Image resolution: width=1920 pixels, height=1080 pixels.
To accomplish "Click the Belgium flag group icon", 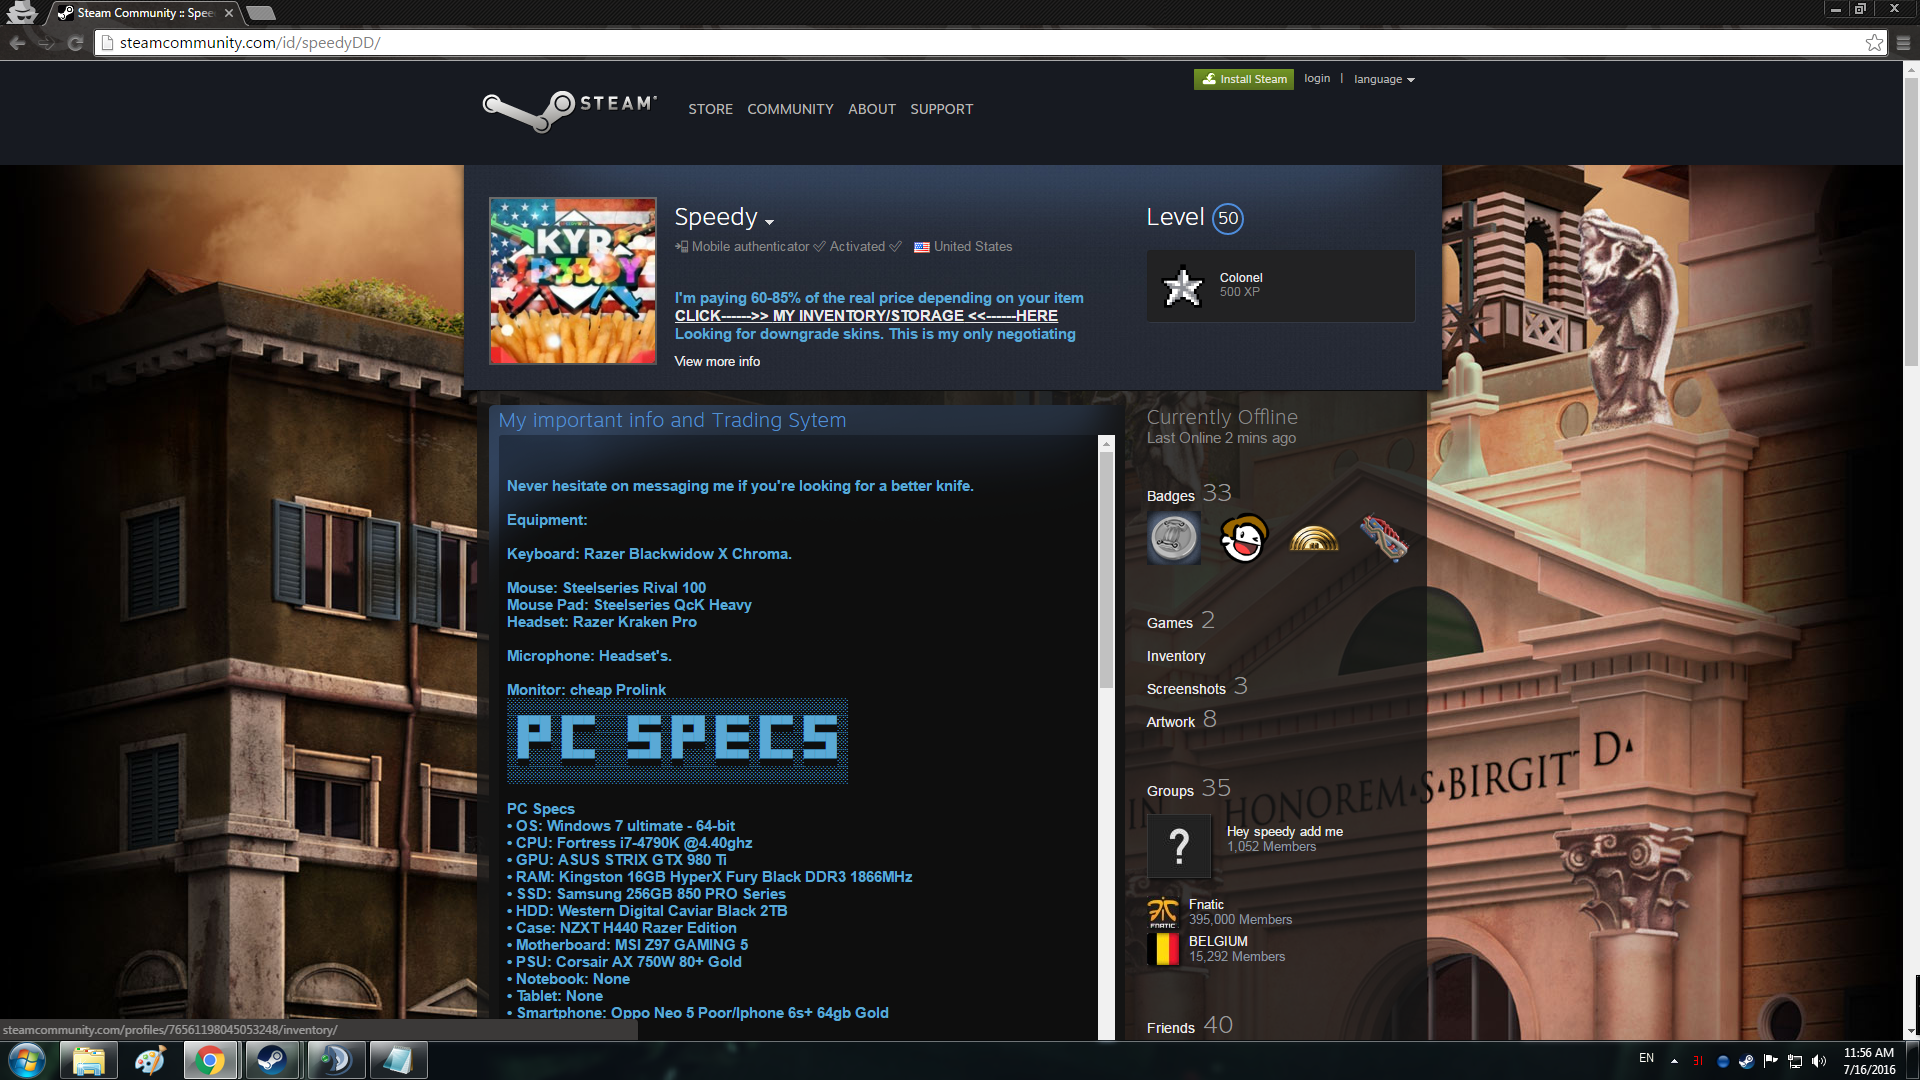I will [1163, 949].
